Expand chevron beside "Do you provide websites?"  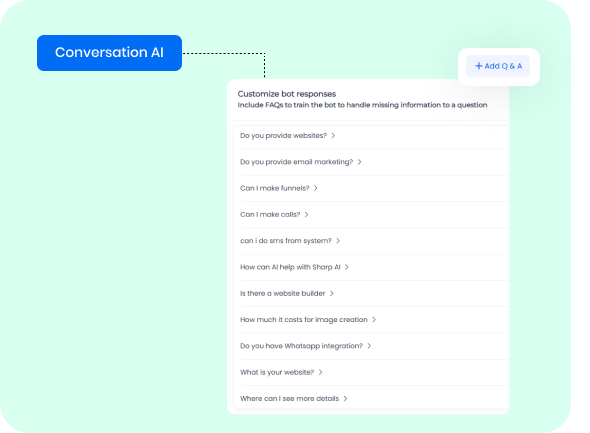[333, 135]
